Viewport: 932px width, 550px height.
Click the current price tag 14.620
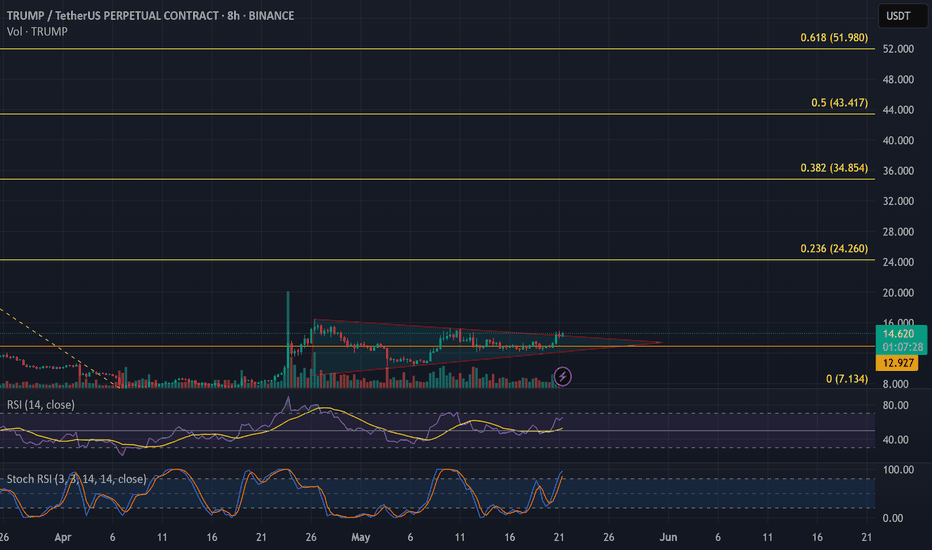[898, 334]
